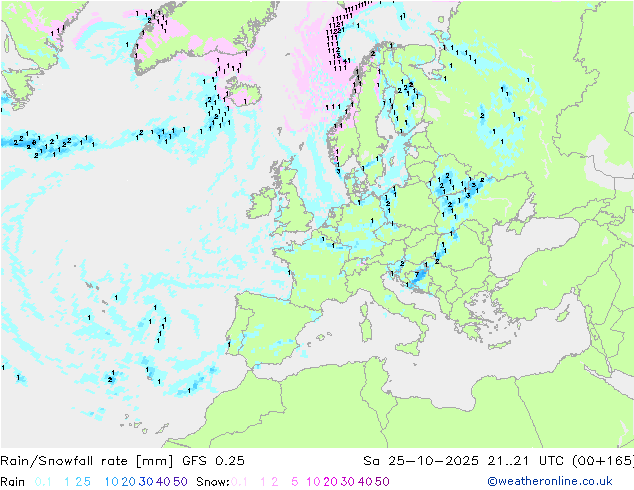
Task: Click the rainfall value '7' on the map
Action: pyautogui.click(x=417, y=275)
